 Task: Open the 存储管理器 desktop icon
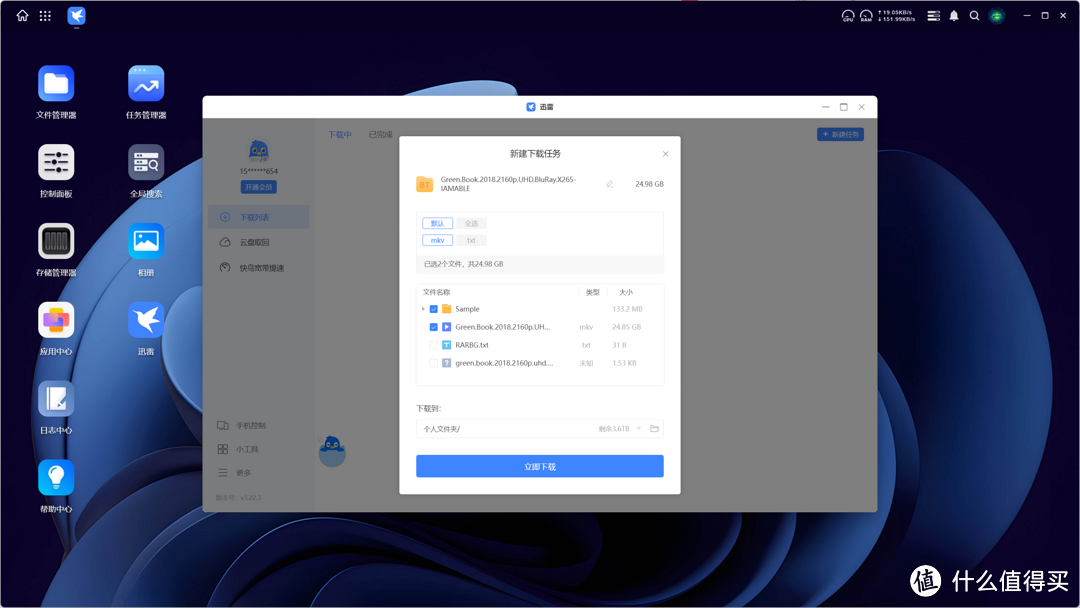pyautogui.click(x=56, y=242)
